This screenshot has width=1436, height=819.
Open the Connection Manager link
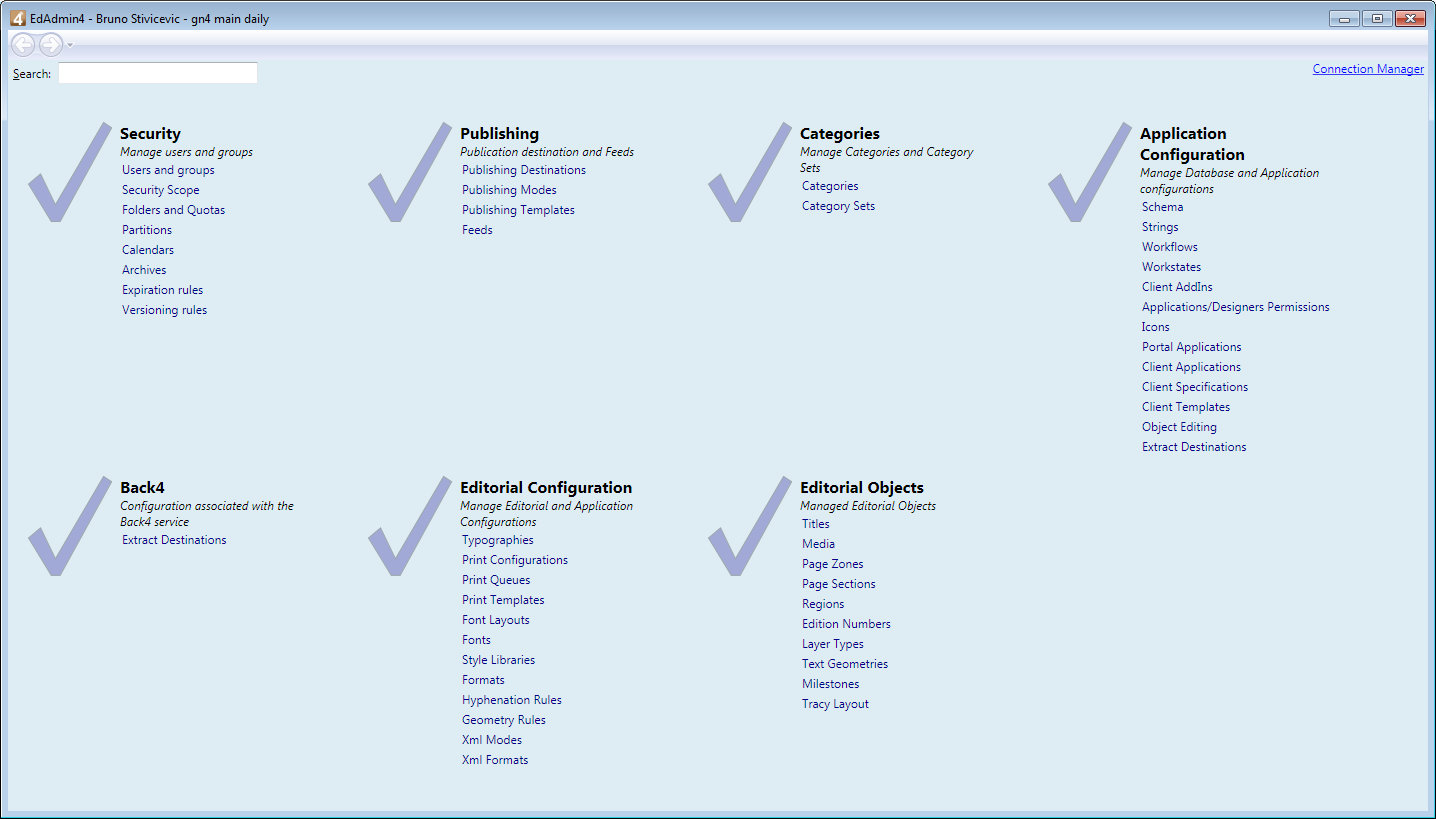(x=1368, y=69)
